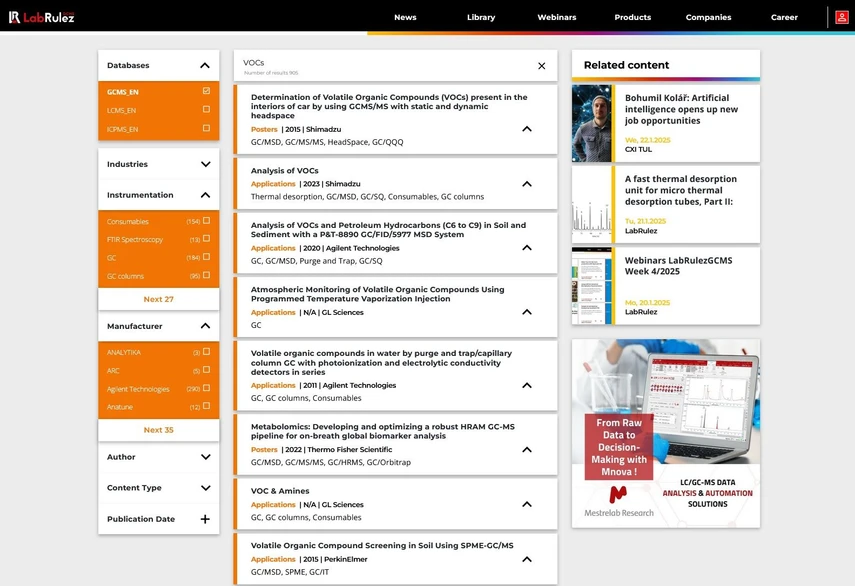The height and width of the screenshot is (586, 855).
Task: Click thermal desorption chromatogram thumbnail
Action: coord(592,204)
